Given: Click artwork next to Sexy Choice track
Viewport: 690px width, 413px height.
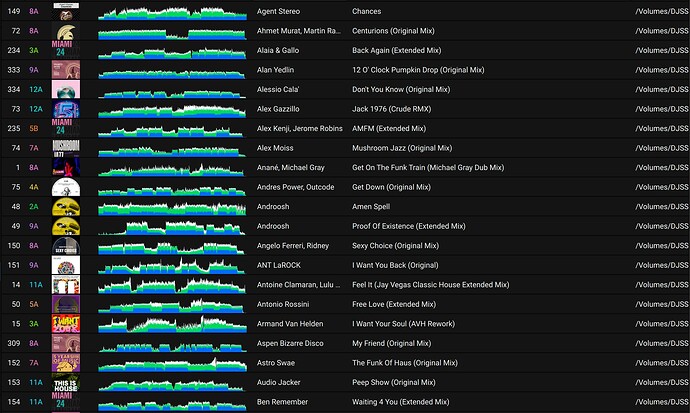Looking at the screenshot, I should coord(67,246).
